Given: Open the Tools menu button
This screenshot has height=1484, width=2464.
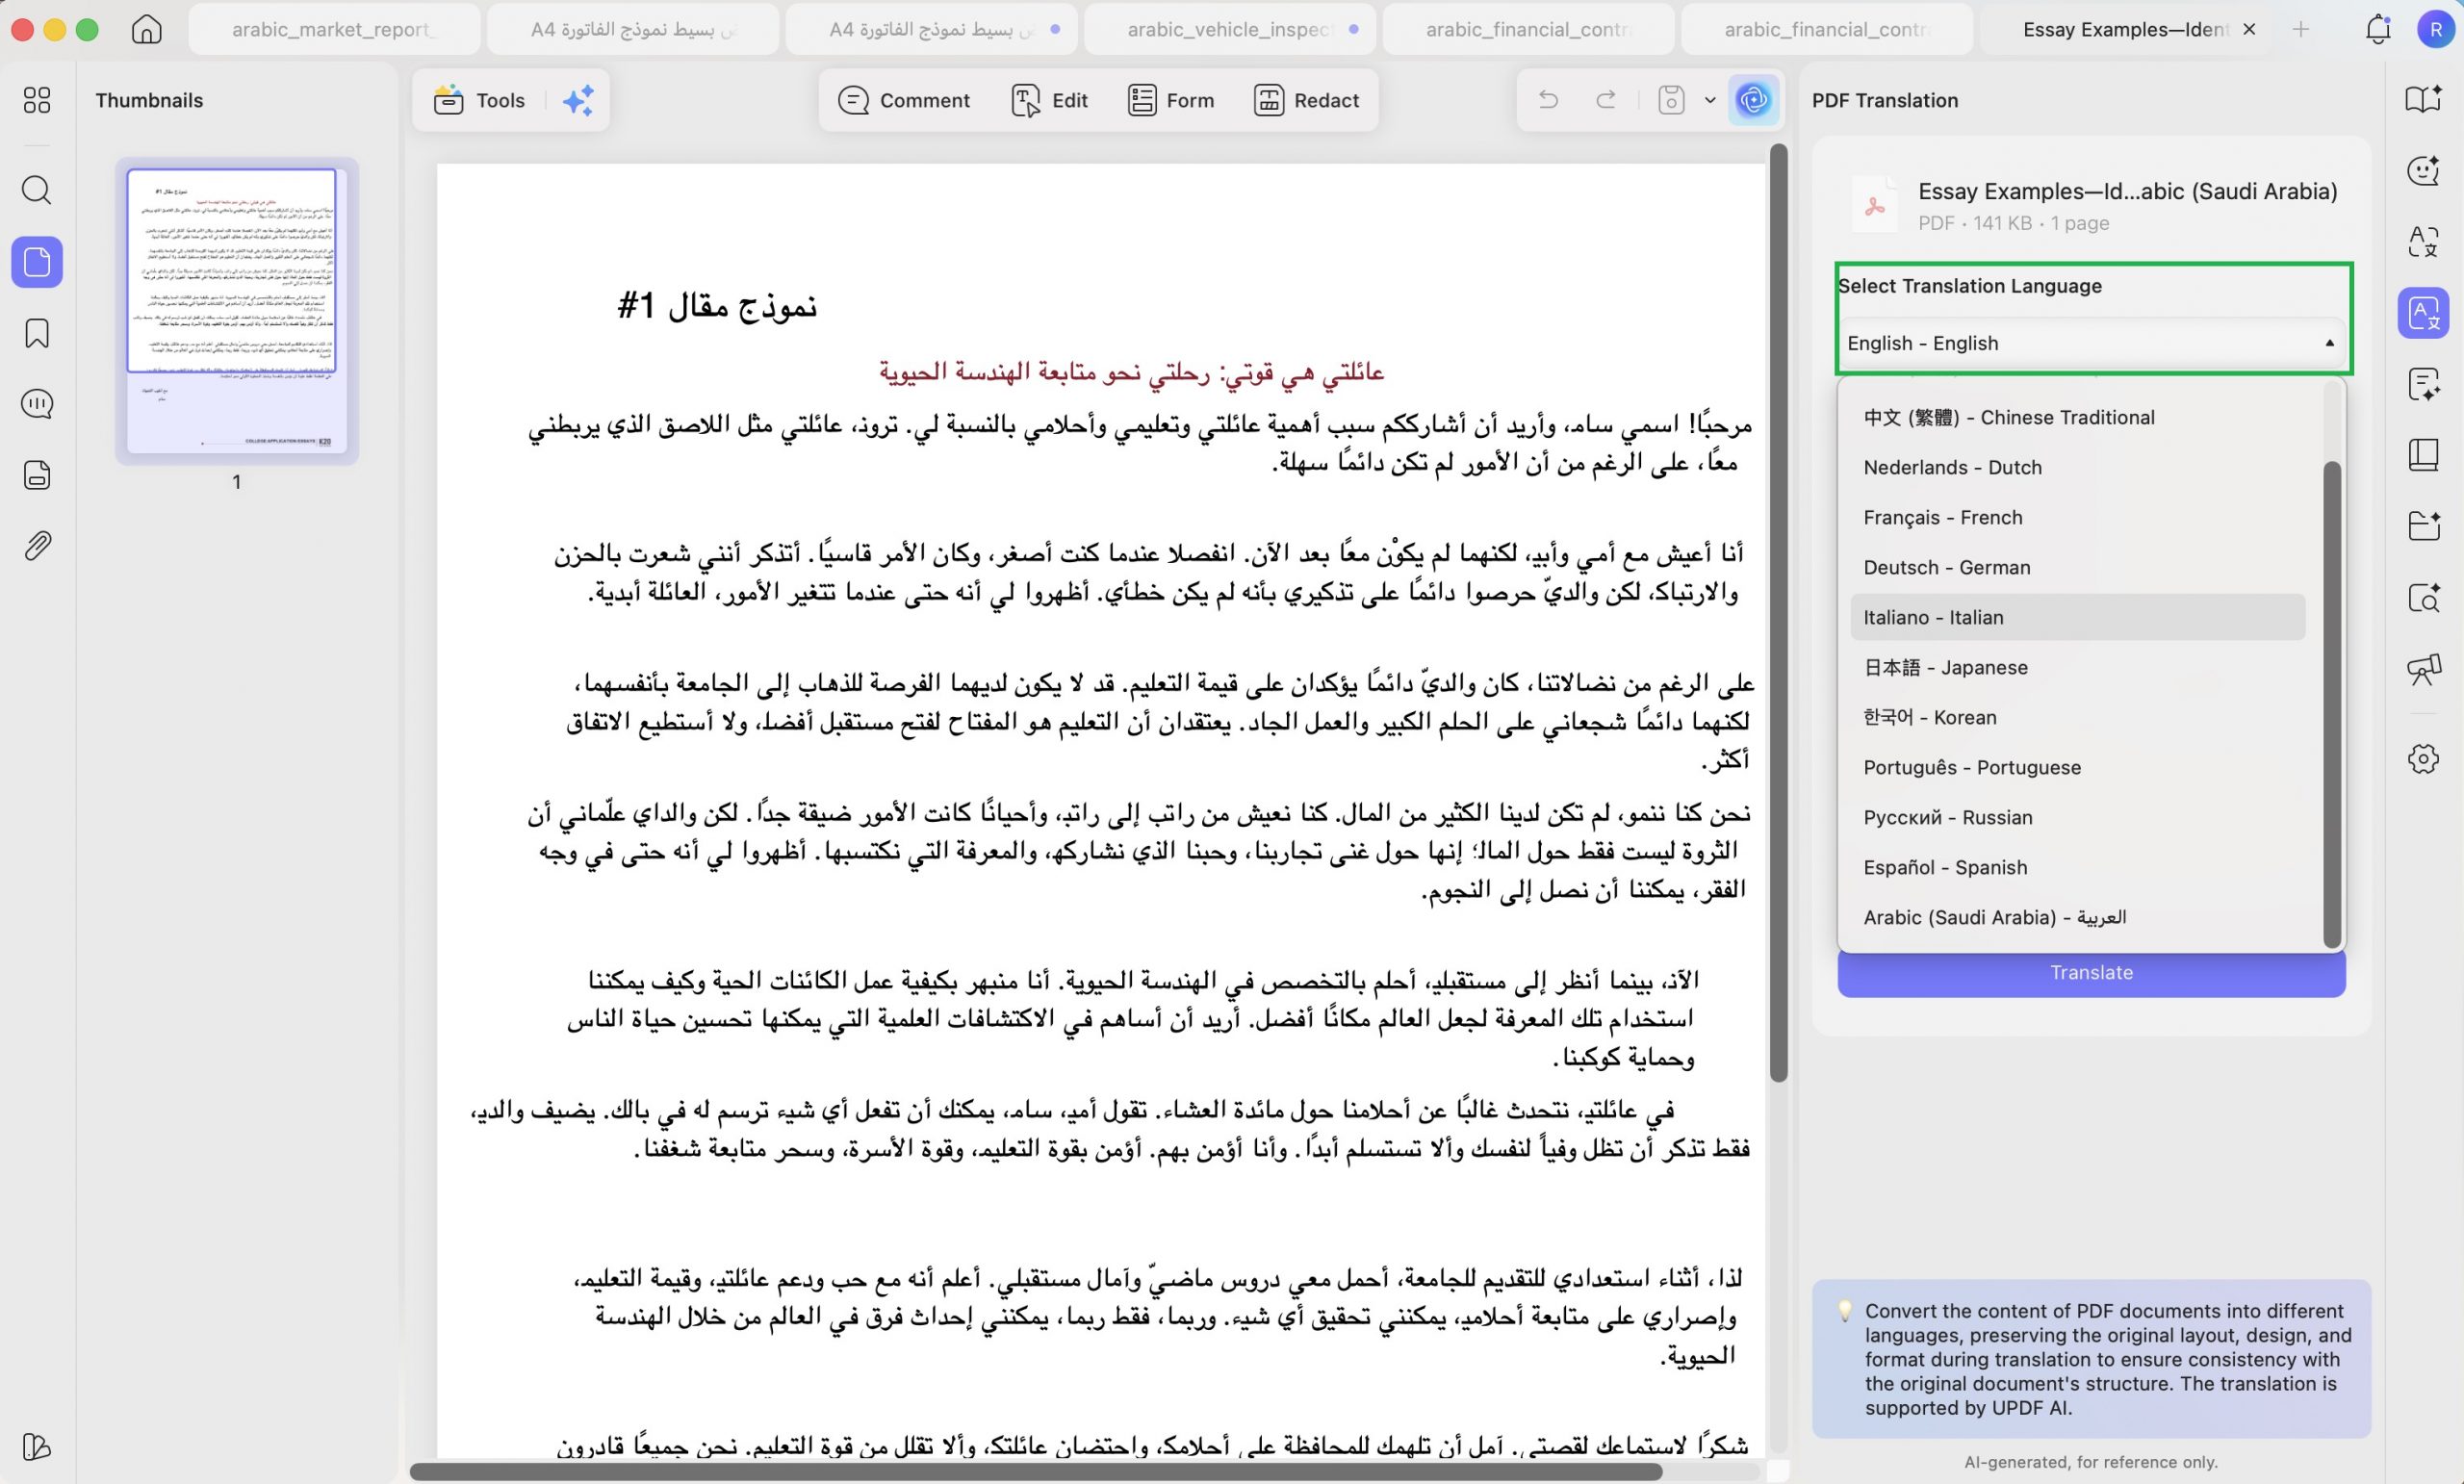Looking at the screenshot, I should [479, 100].
